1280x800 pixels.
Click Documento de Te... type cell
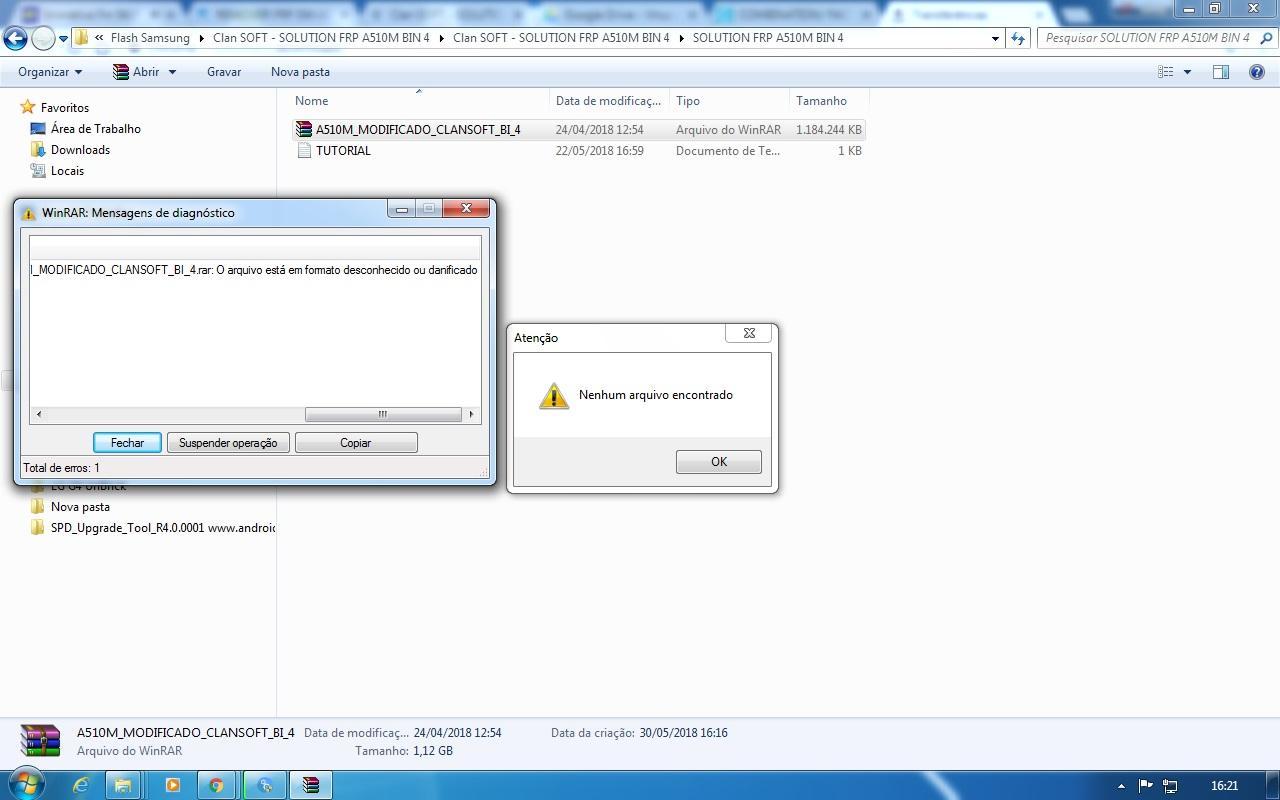point(727,151)
